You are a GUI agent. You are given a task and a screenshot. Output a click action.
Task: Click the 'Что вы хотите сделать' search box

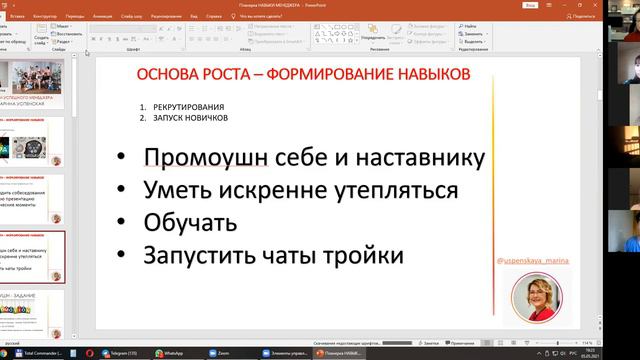click(x=257, y=16)
